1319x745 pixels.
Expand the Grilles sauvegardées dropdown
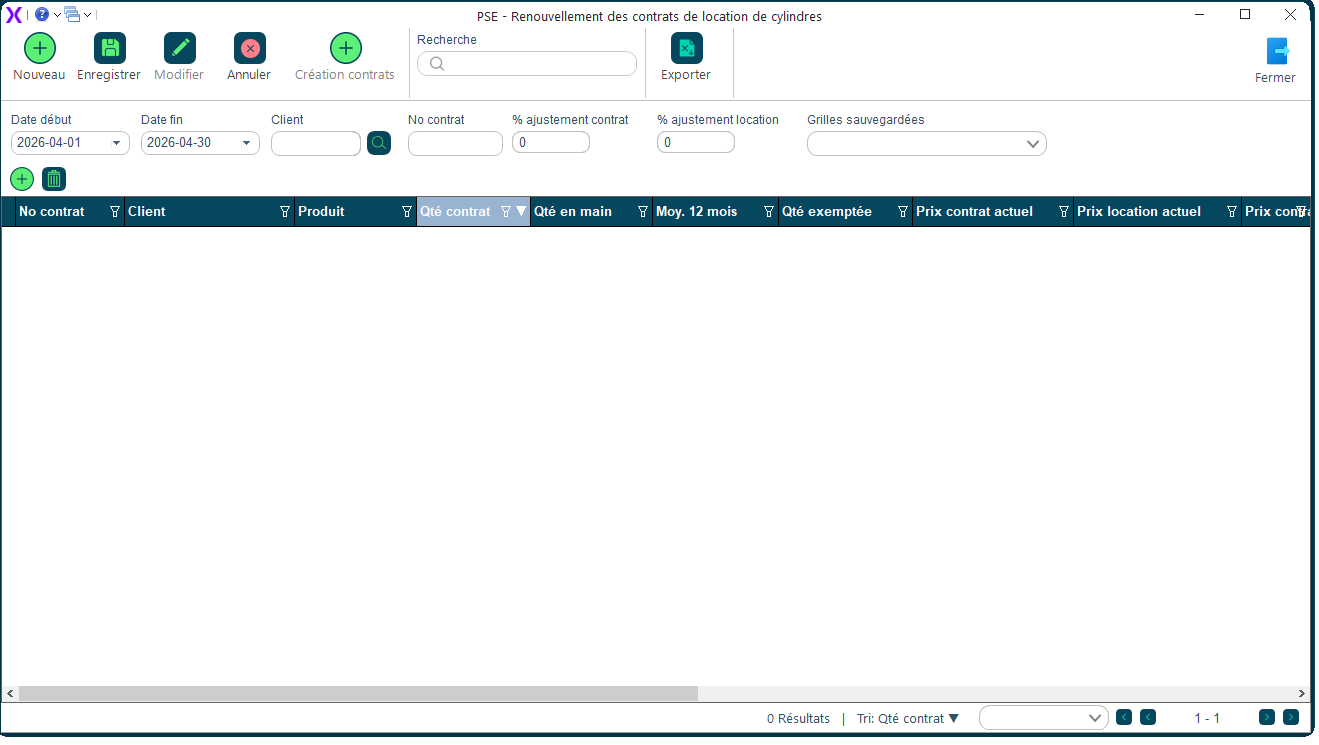1033,144
